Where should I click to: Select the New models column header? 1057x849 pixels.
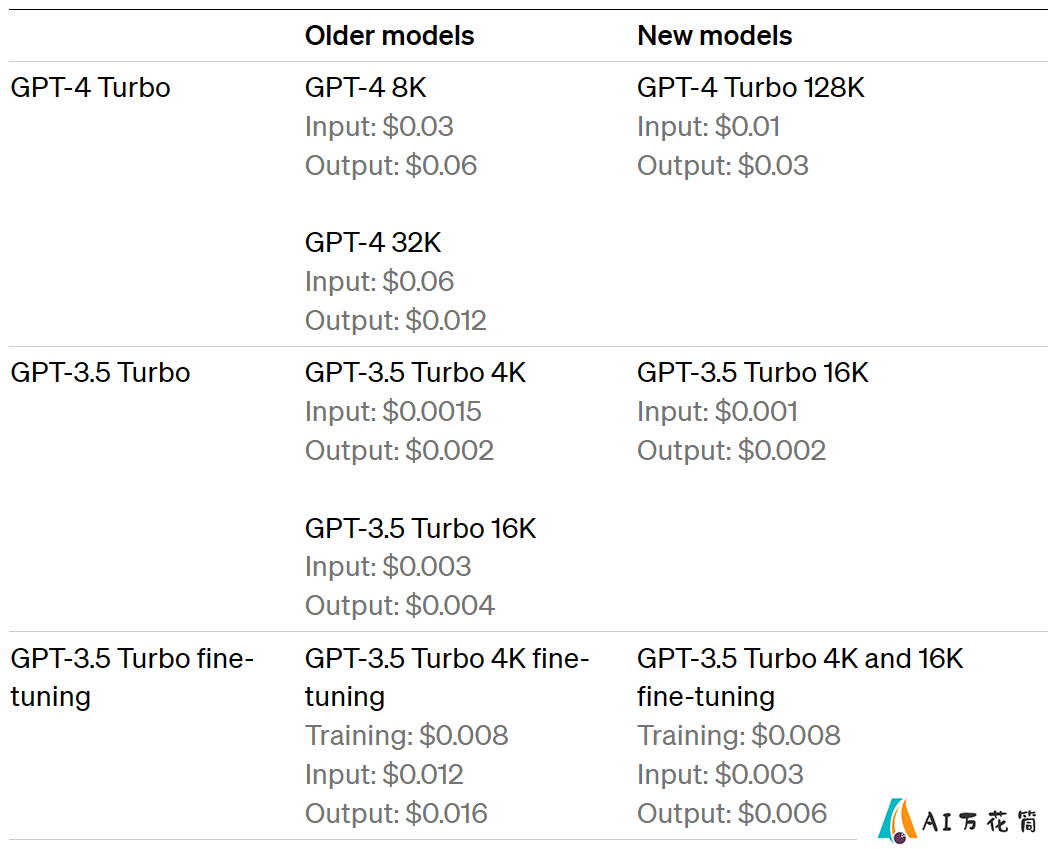point(714,36)
